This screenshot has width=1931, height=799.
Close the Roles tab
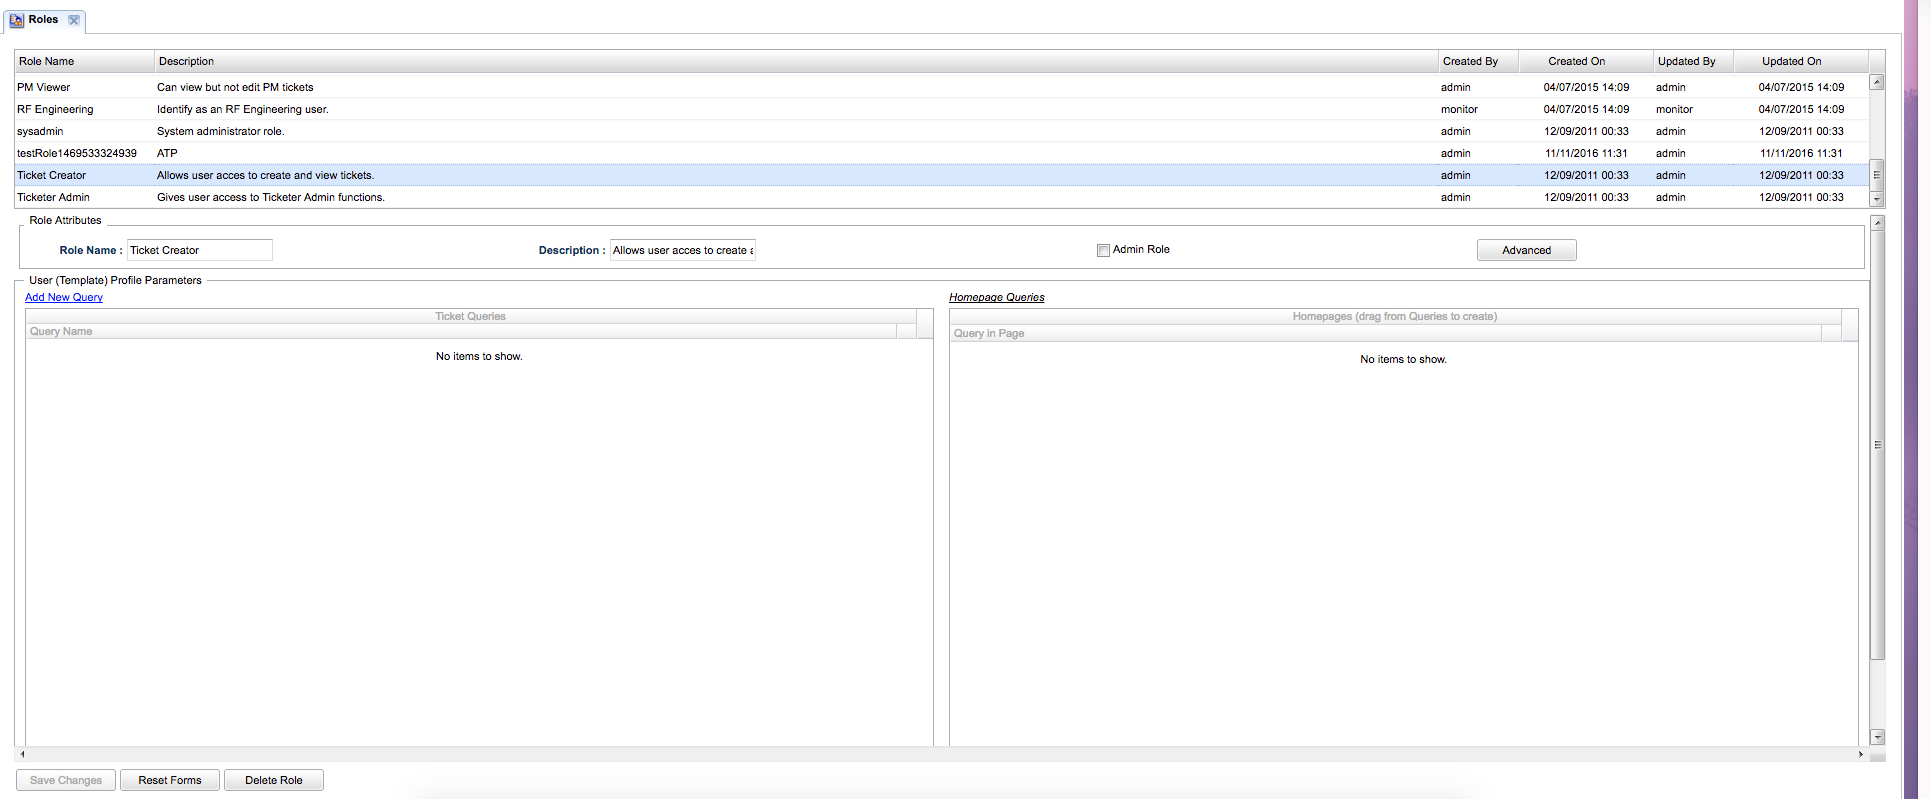tap(74, 20)
